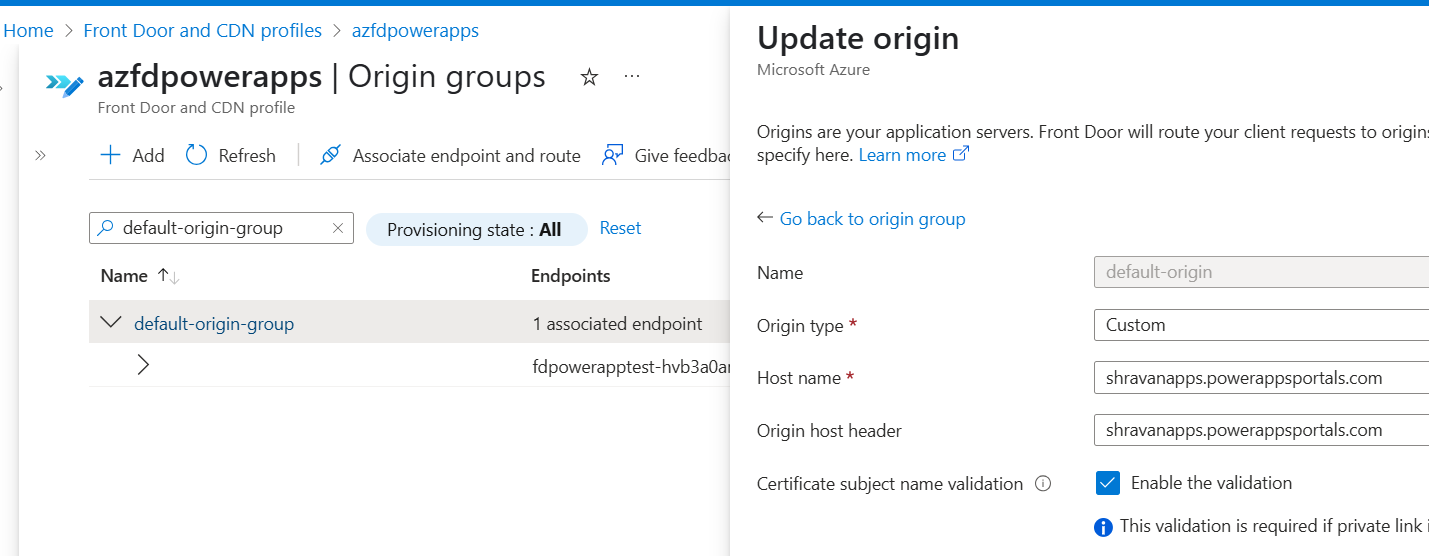1429x556 pixels.
Task: Click the disabled Name field default-origin
Action: coord(1262,272)
